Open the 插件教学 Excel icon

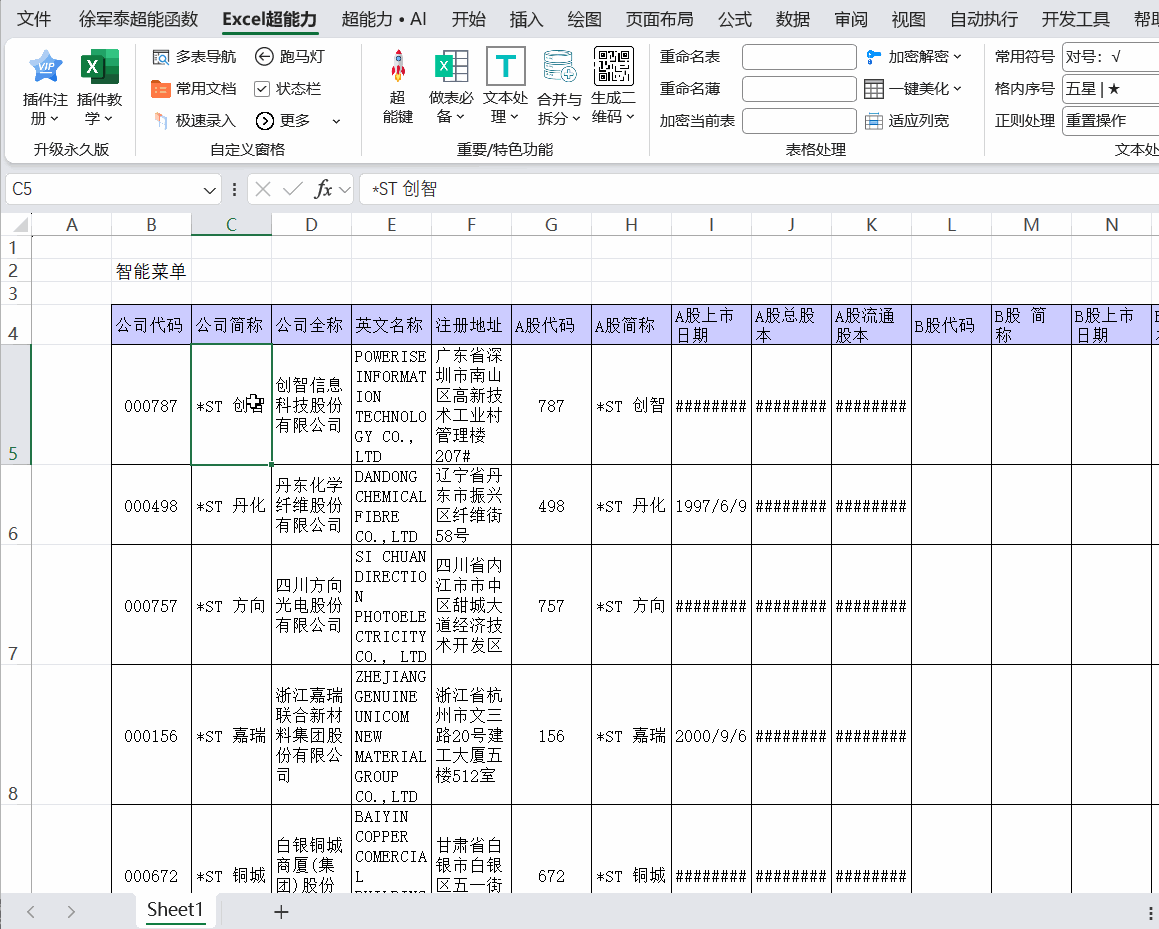tap(99, 67)
